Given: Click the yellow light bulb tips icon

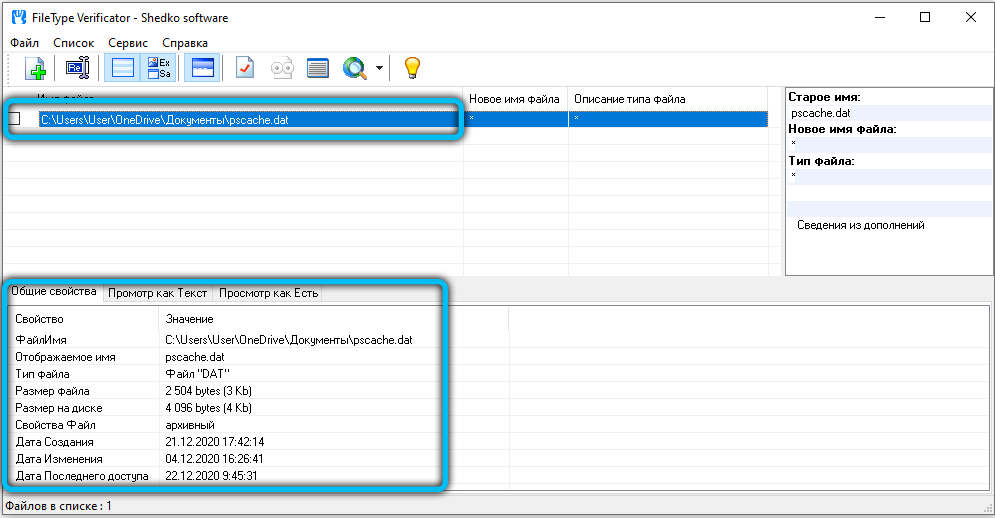Looking at the screenshot, I should point(411,69).
